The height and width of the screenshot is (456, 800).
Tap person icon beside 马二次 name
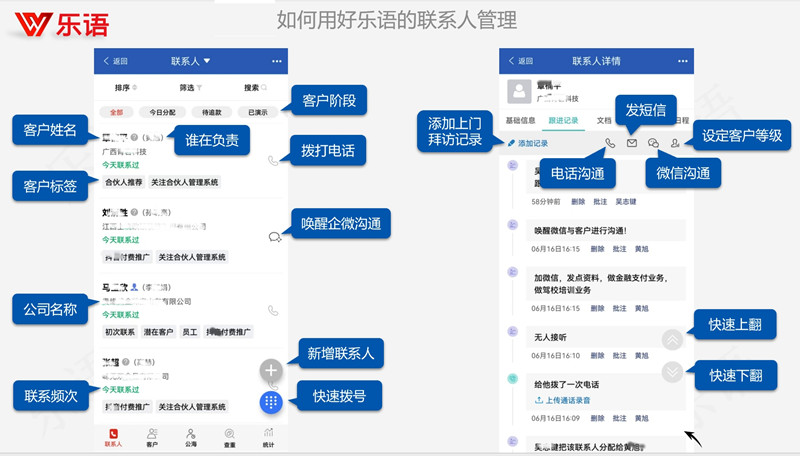pyautogui.click(x=134, y=287)
